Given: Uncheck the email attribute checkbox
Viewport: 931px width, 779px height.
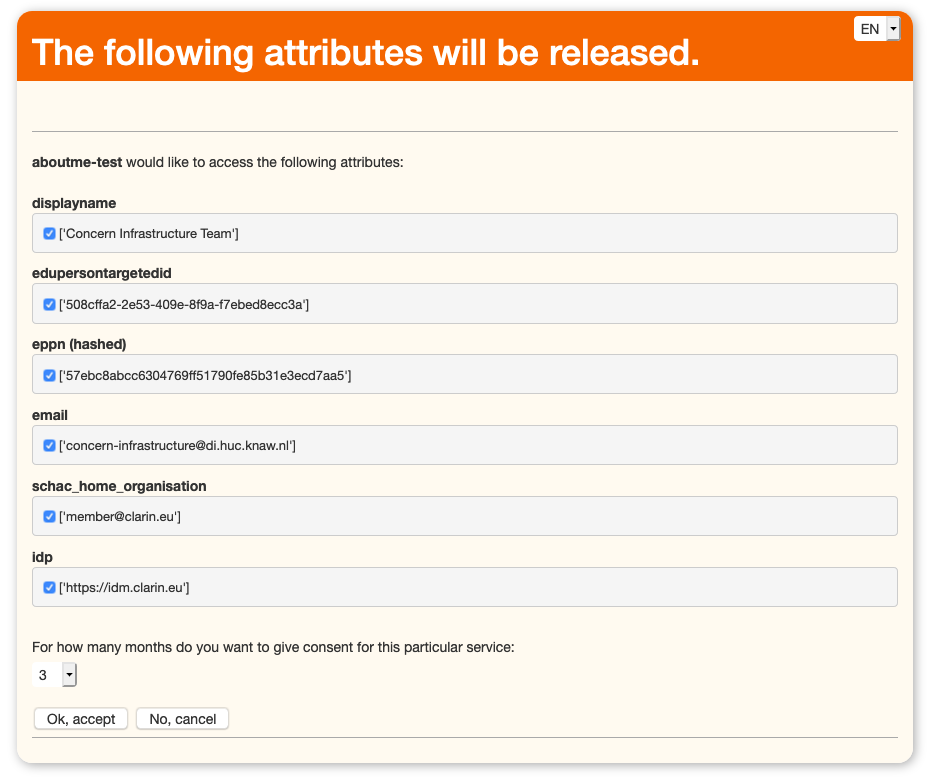Looking at the screenshot, I should coord(49,445).
